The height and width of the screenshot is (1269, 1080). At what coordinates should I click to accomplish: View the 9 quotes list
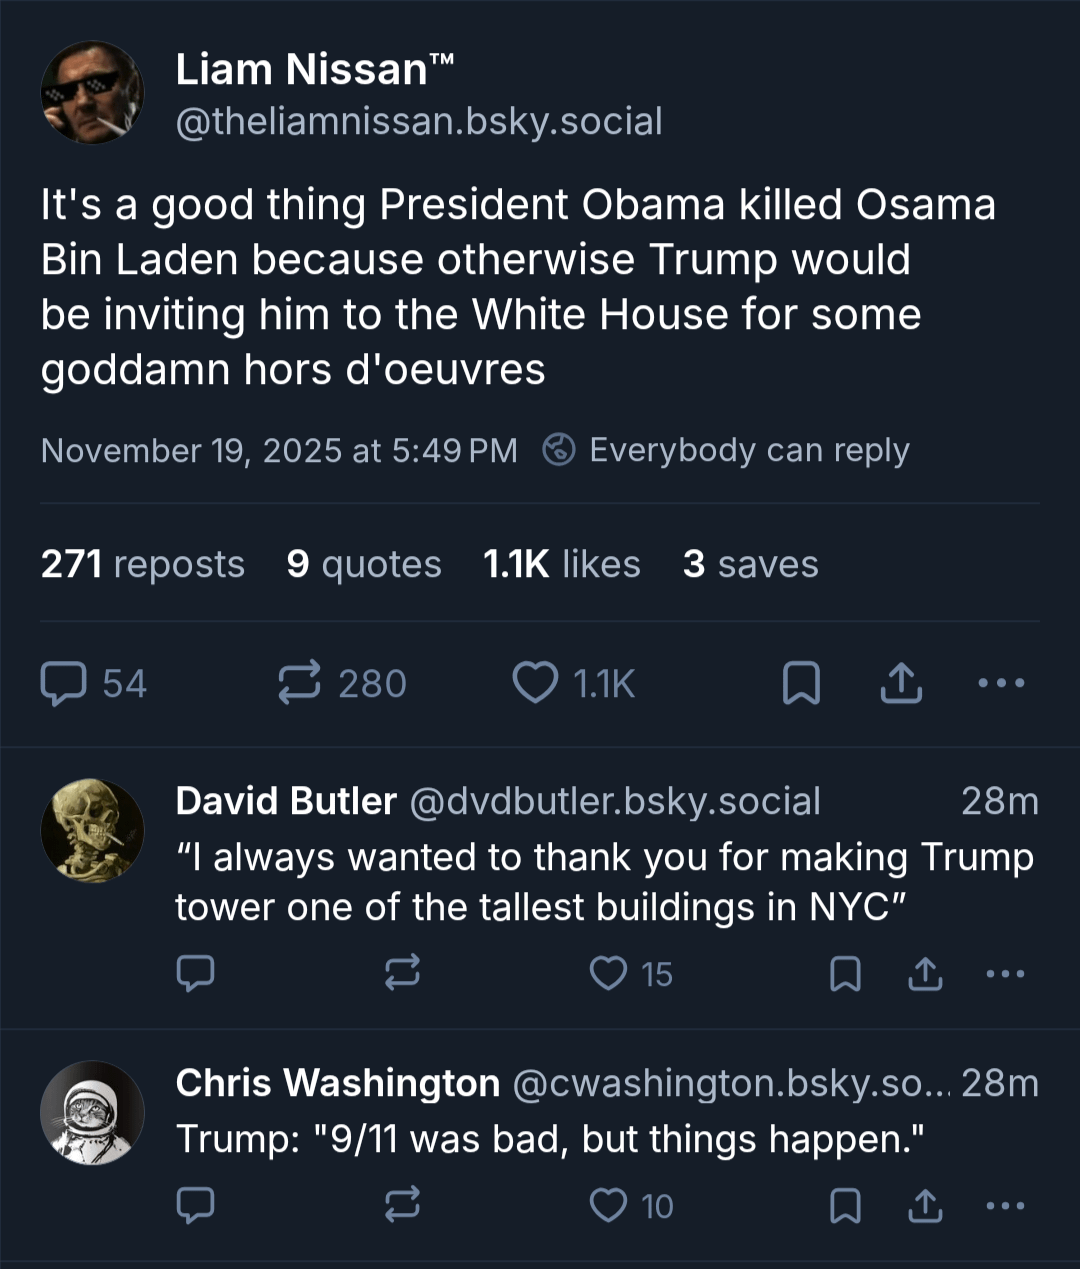tap(363, 565)
